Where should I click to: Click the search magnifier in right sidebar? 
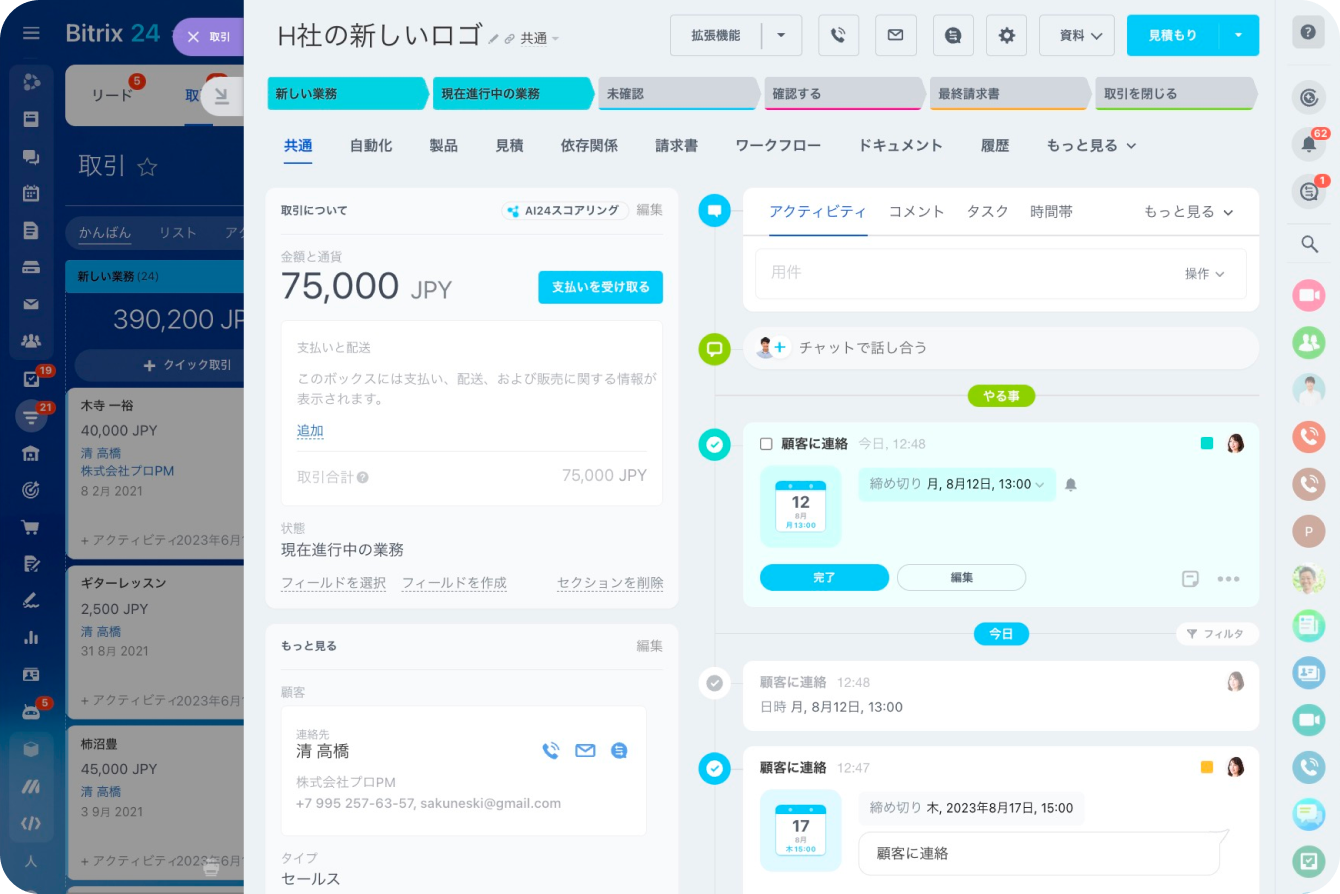[x=1308, y=243]
